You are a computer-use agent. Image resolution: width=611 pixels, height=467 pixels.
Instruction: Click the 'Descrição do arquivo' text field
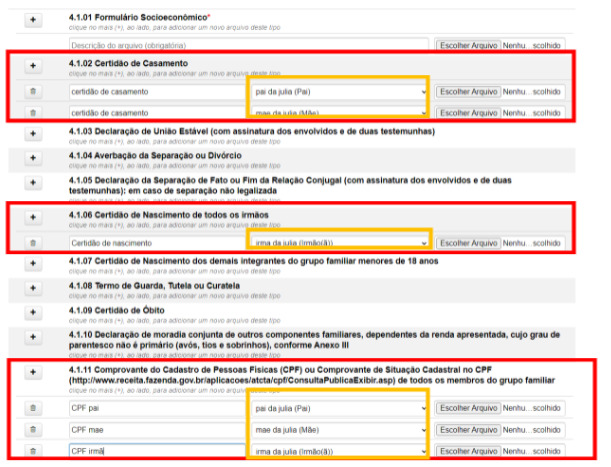pyautogui.click(x=248, y=45)
